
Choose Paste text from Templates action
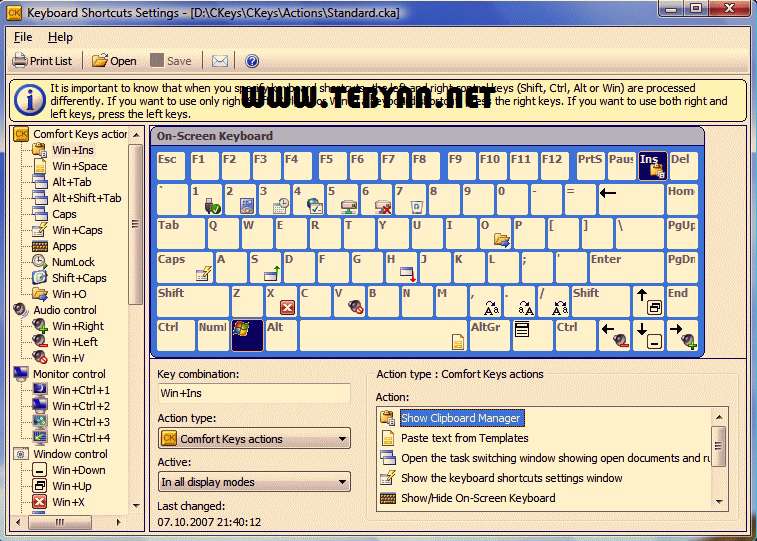coord(464,438)
